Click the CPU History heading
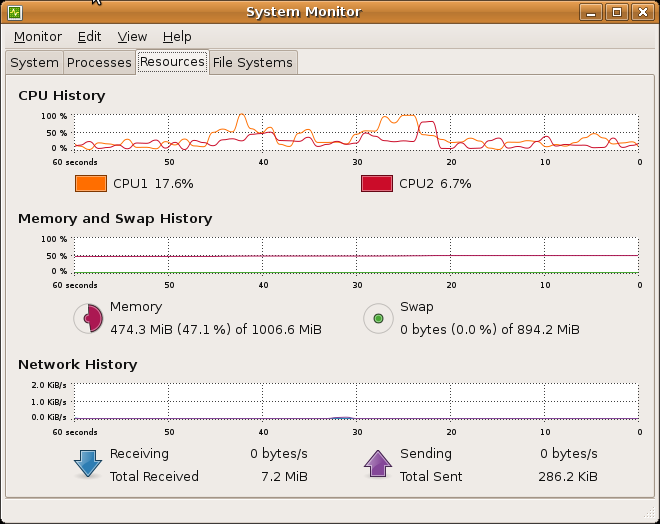Image resolution: width=660 pixels, height=524 pixels. 62,96
